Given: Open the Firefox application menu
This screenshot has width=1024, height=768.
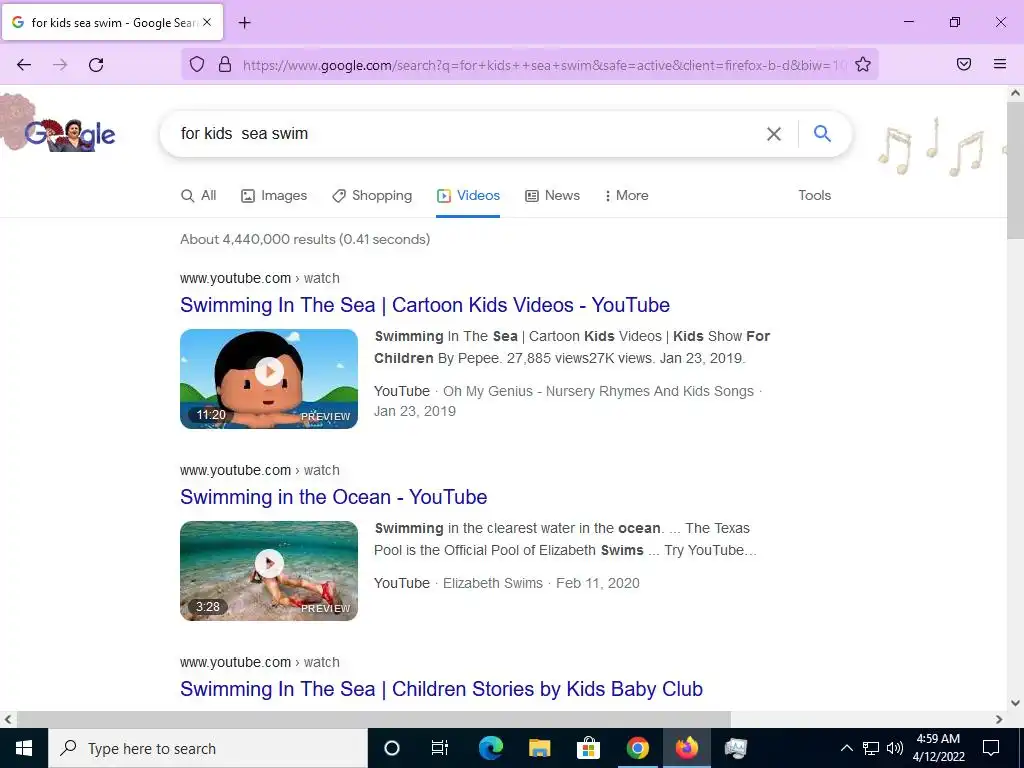Looking at the screenshot, I should coord(1000,64).
